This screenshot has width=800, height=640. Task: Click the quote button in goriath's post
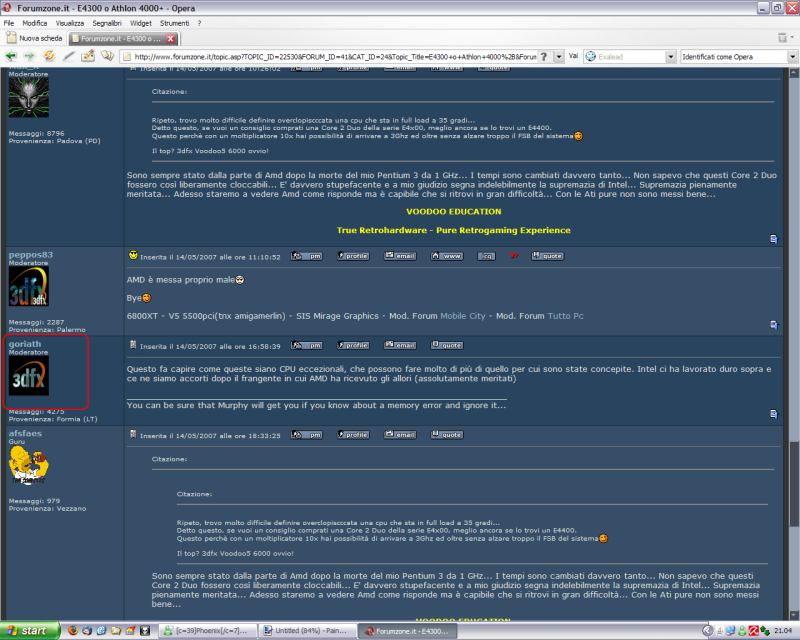(x=446, y=345)
